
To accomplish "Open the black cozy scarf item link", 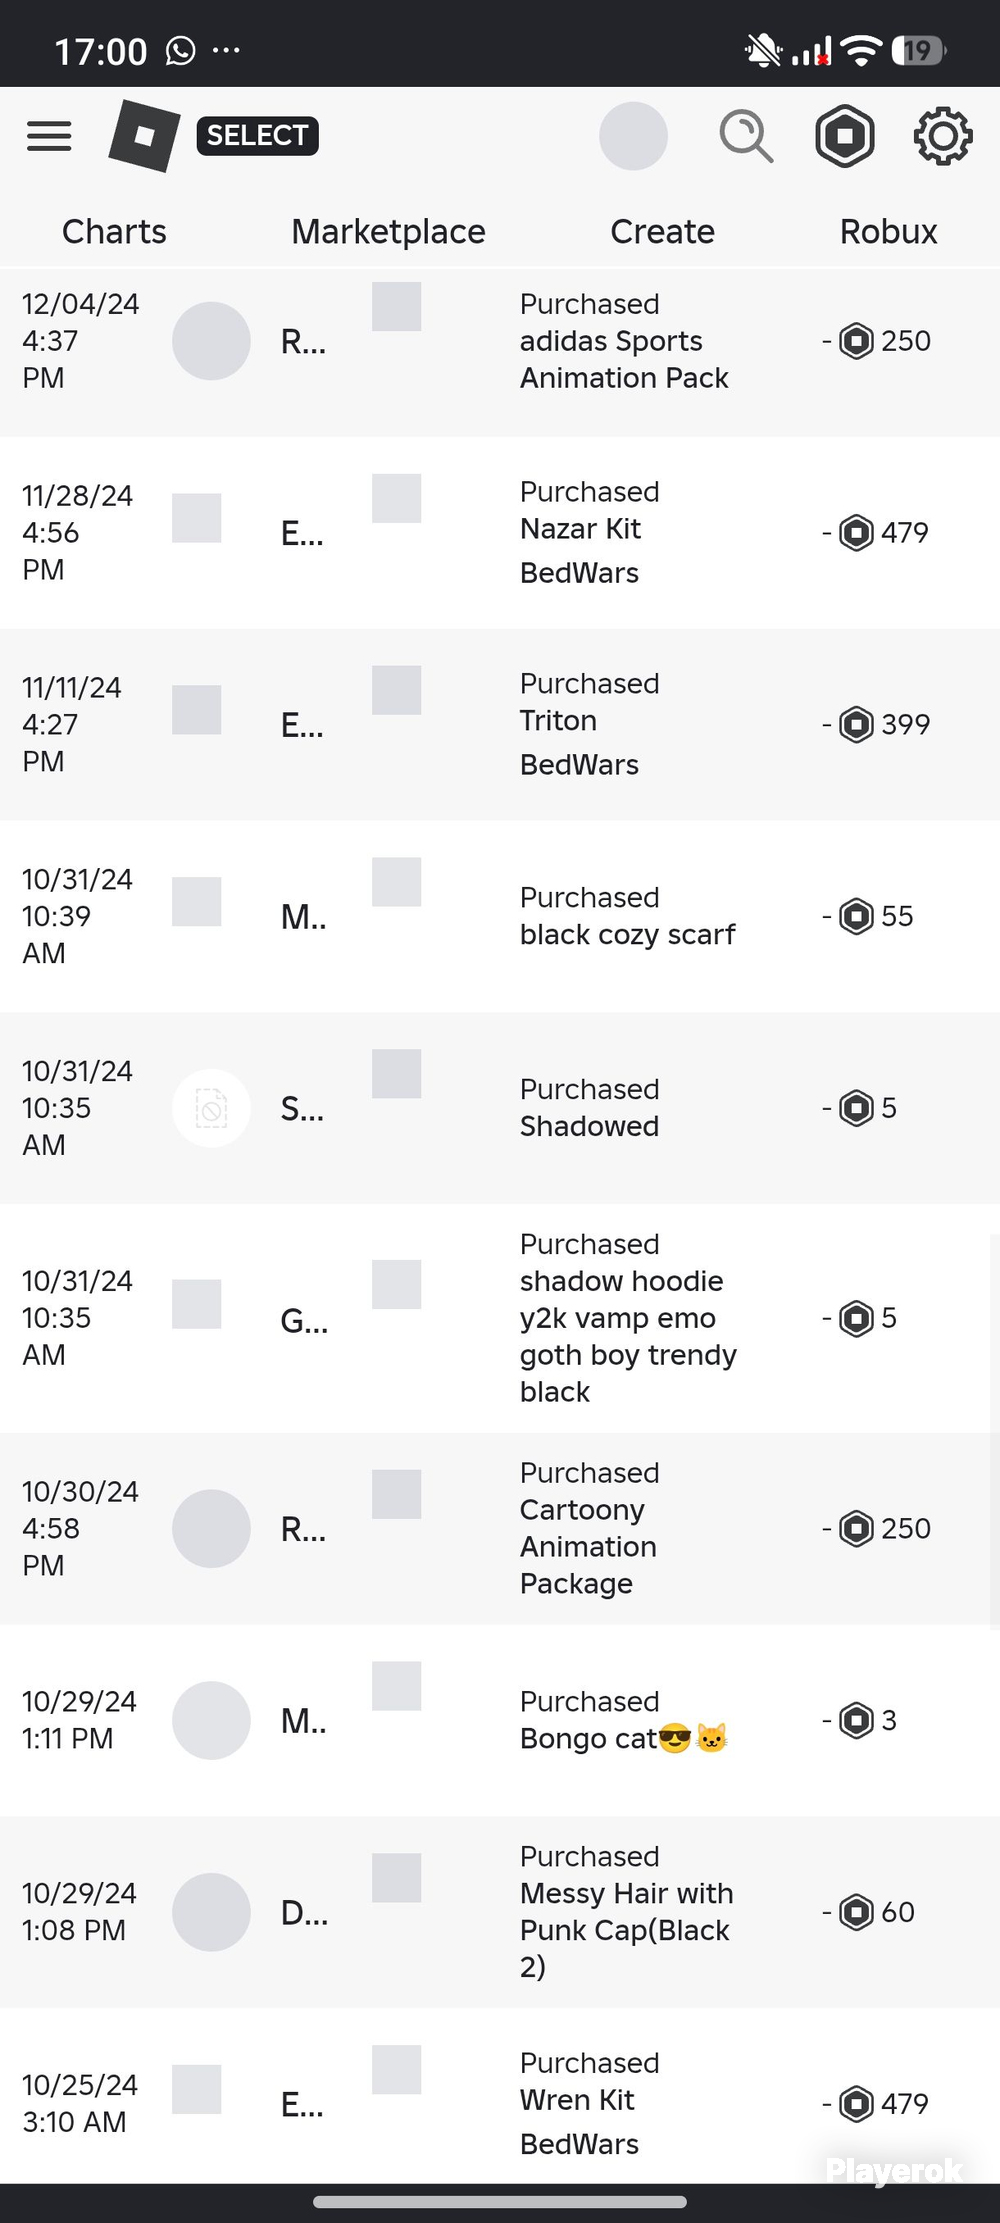I will tap(627, 935).
